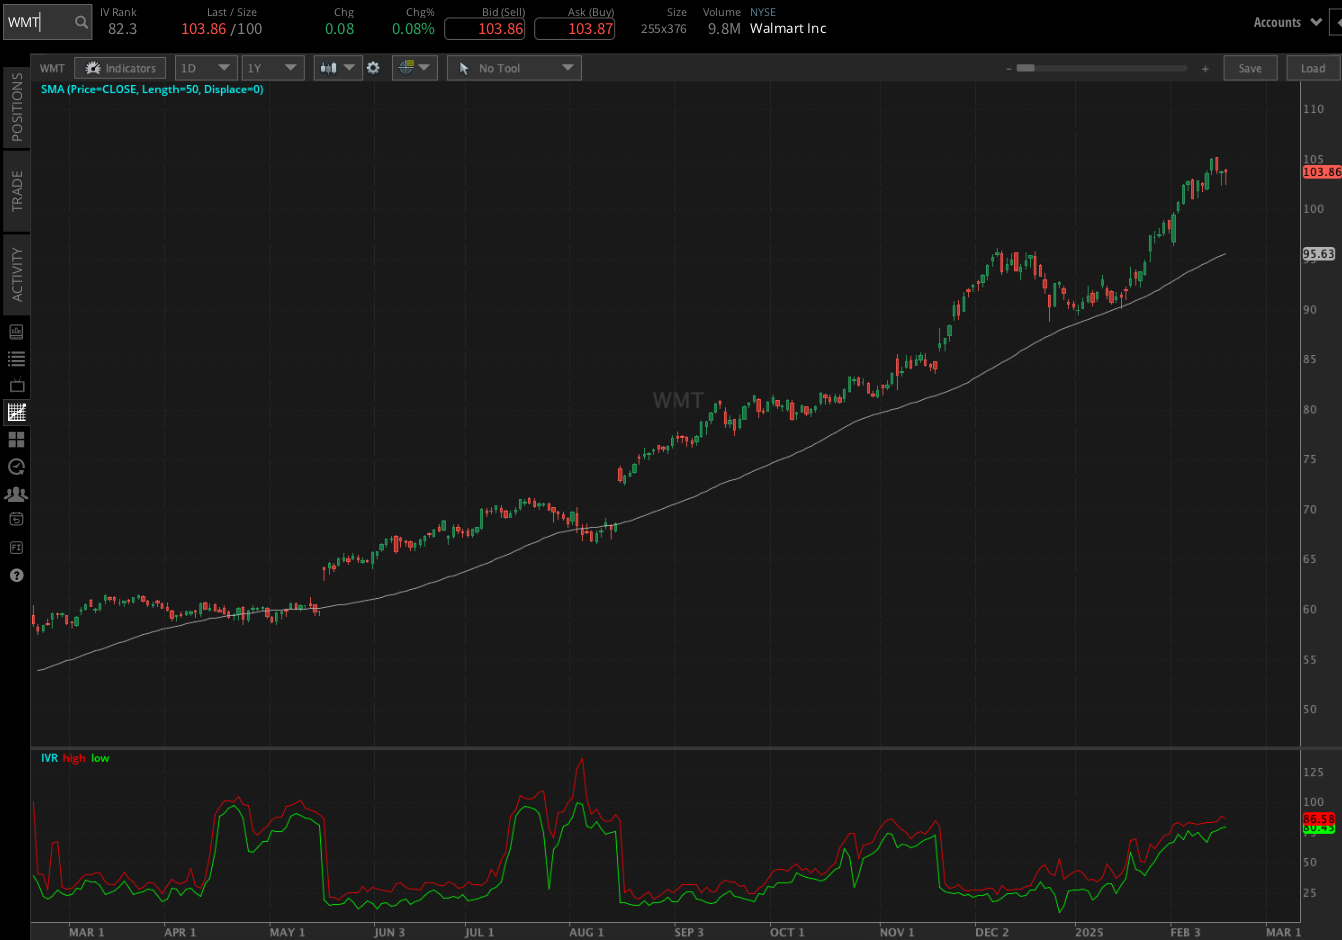The image size is (1342, 940).
Task: Click the WMT symbol label in chart toolbar
Action: click(52, 68)
